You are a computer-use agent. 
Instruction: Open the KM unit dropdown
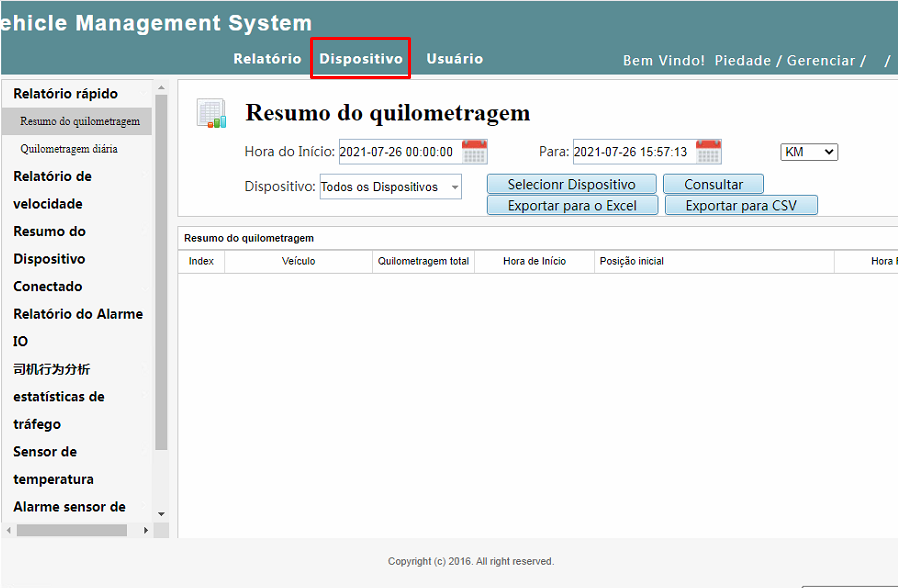pyautogui.click(x=809, y=152)
